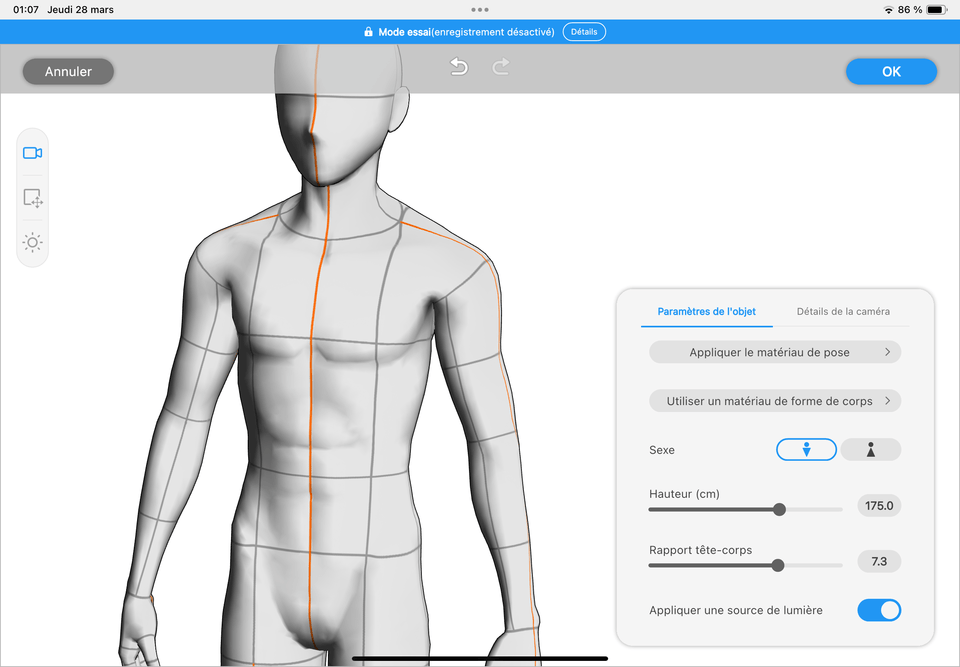Viewport: 960px width, 667px height.
Task: Tap the lock icon in trial banner
Action: (x=368, y=32)
